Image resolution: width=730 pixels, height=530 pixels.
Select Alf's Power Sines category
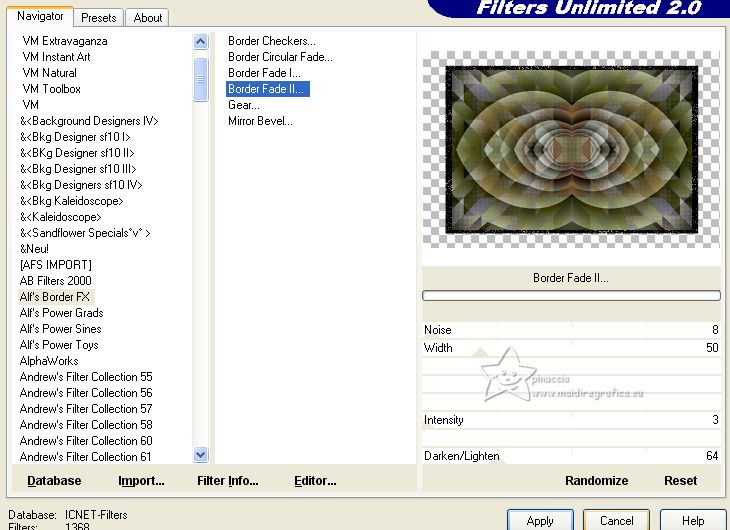click(61, 329)
